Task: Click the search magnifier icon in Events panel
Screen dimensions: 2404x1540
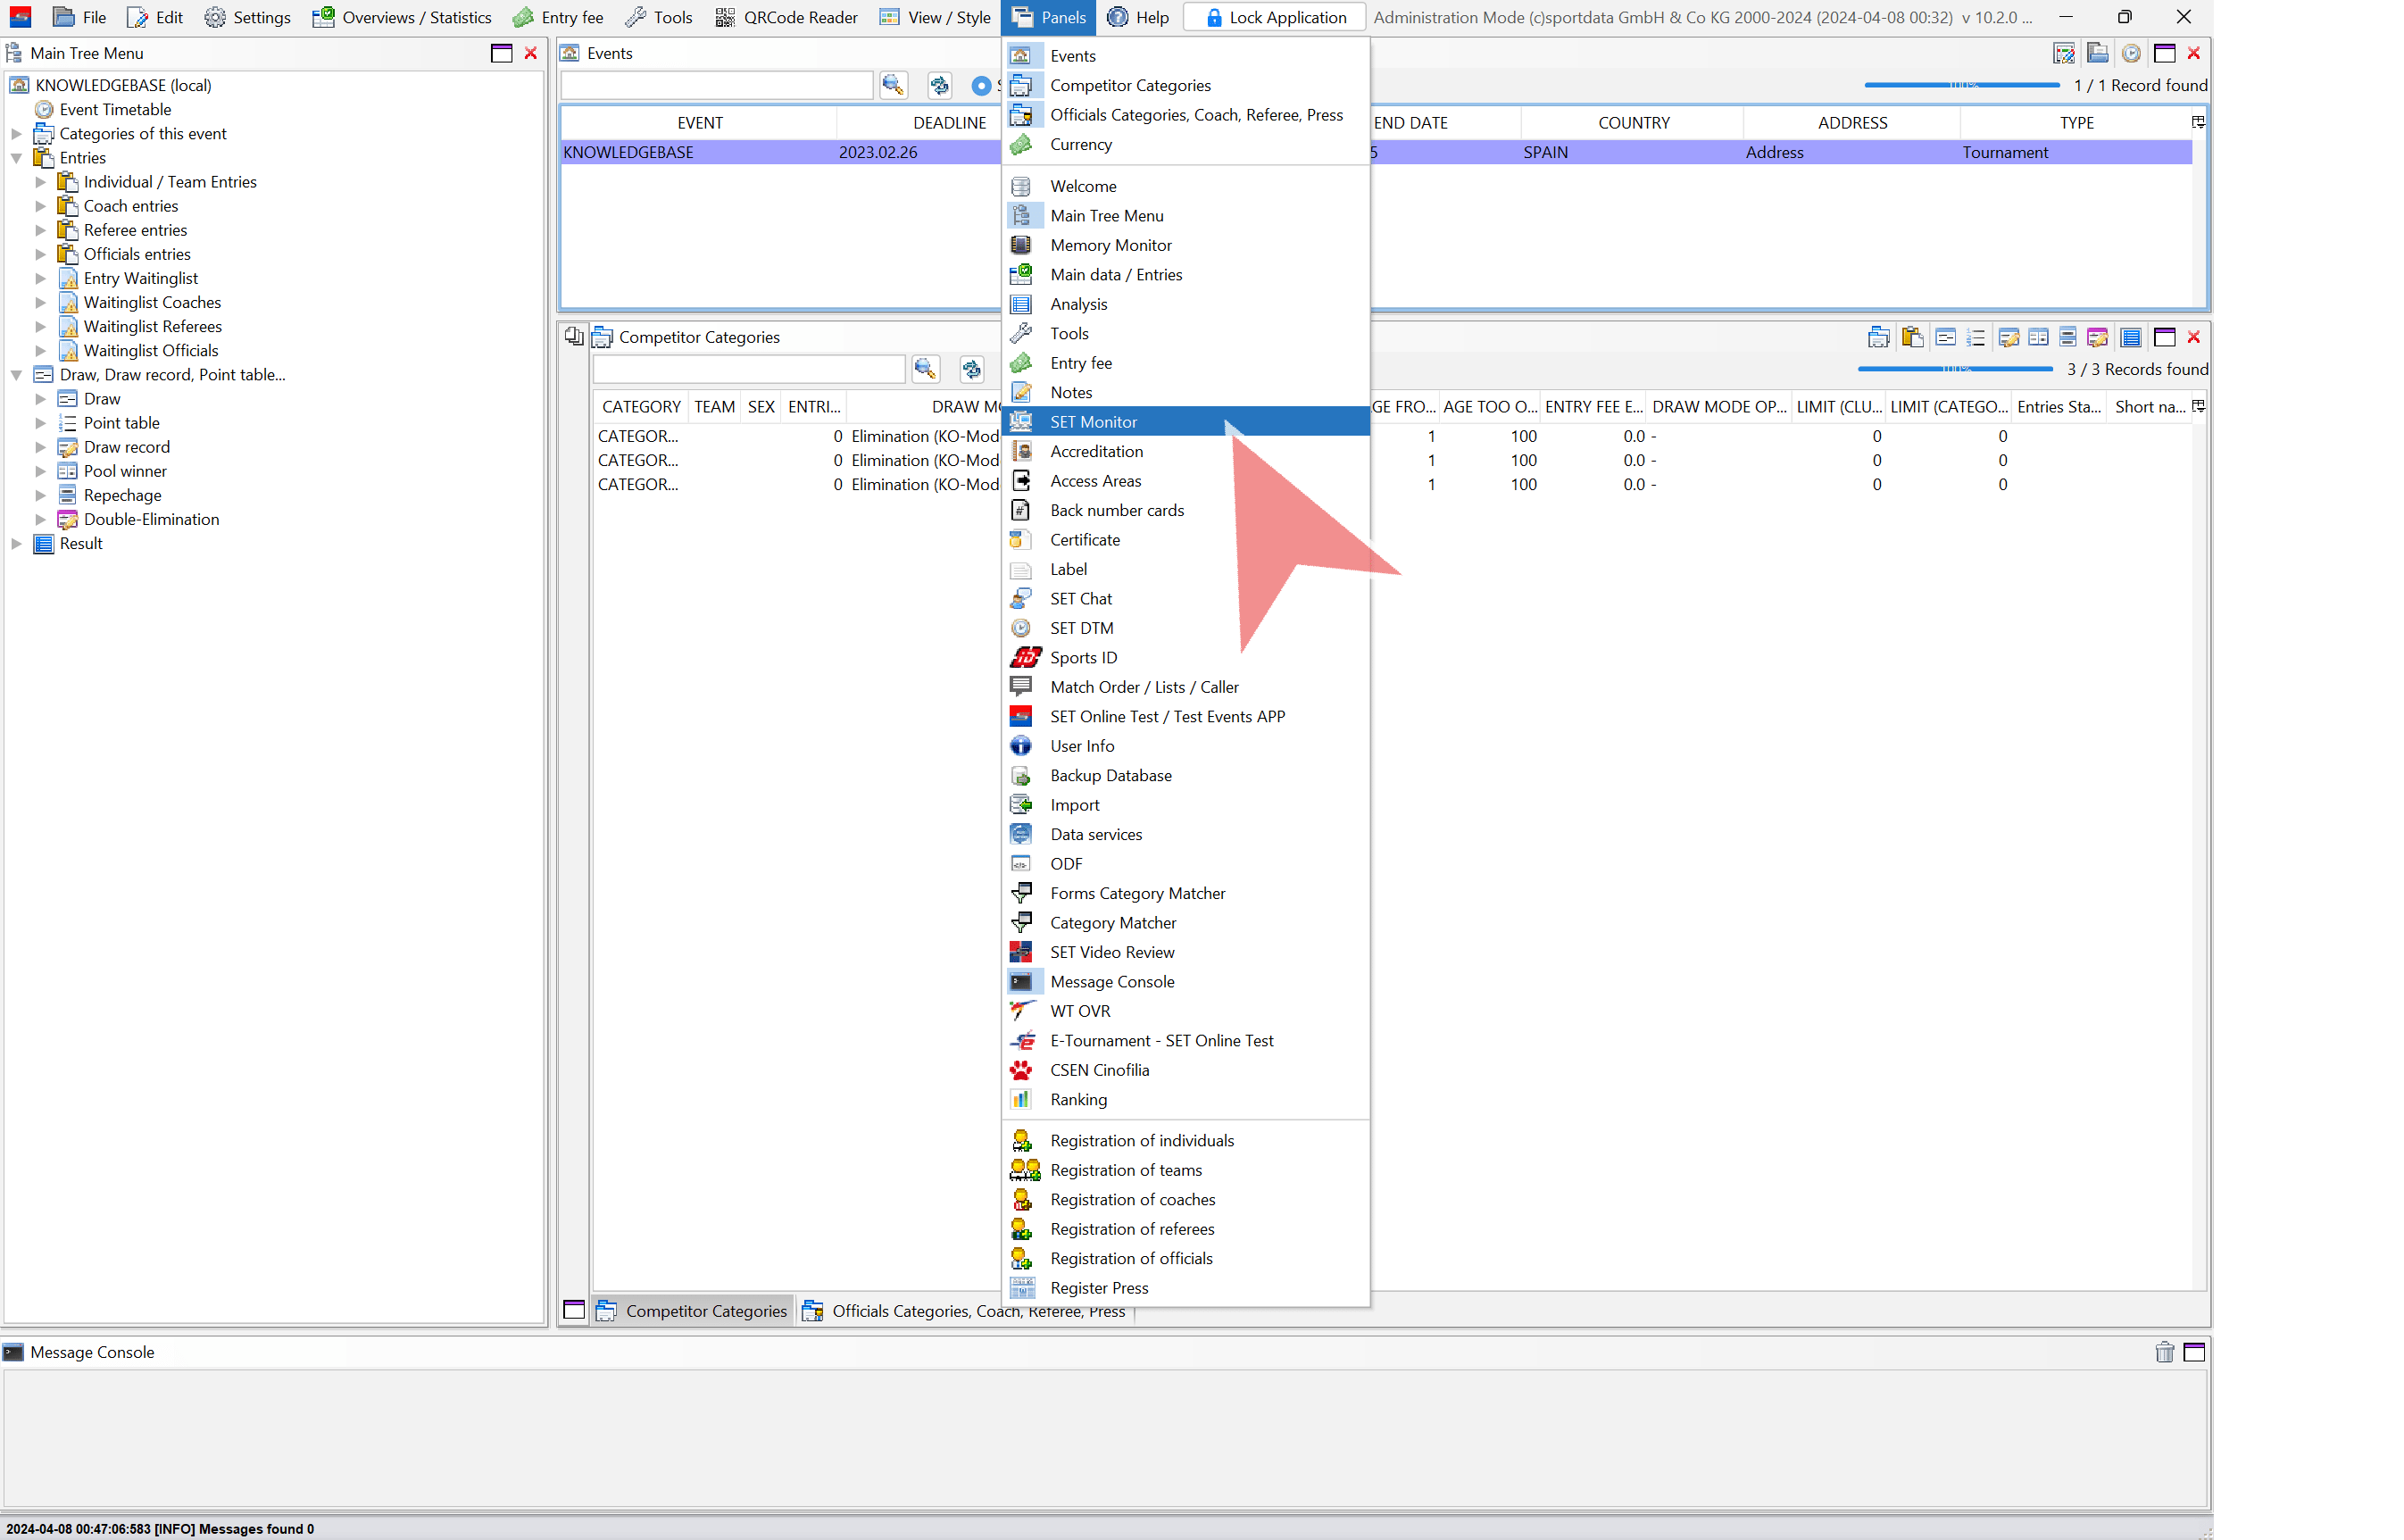Action: click(893, 86)
